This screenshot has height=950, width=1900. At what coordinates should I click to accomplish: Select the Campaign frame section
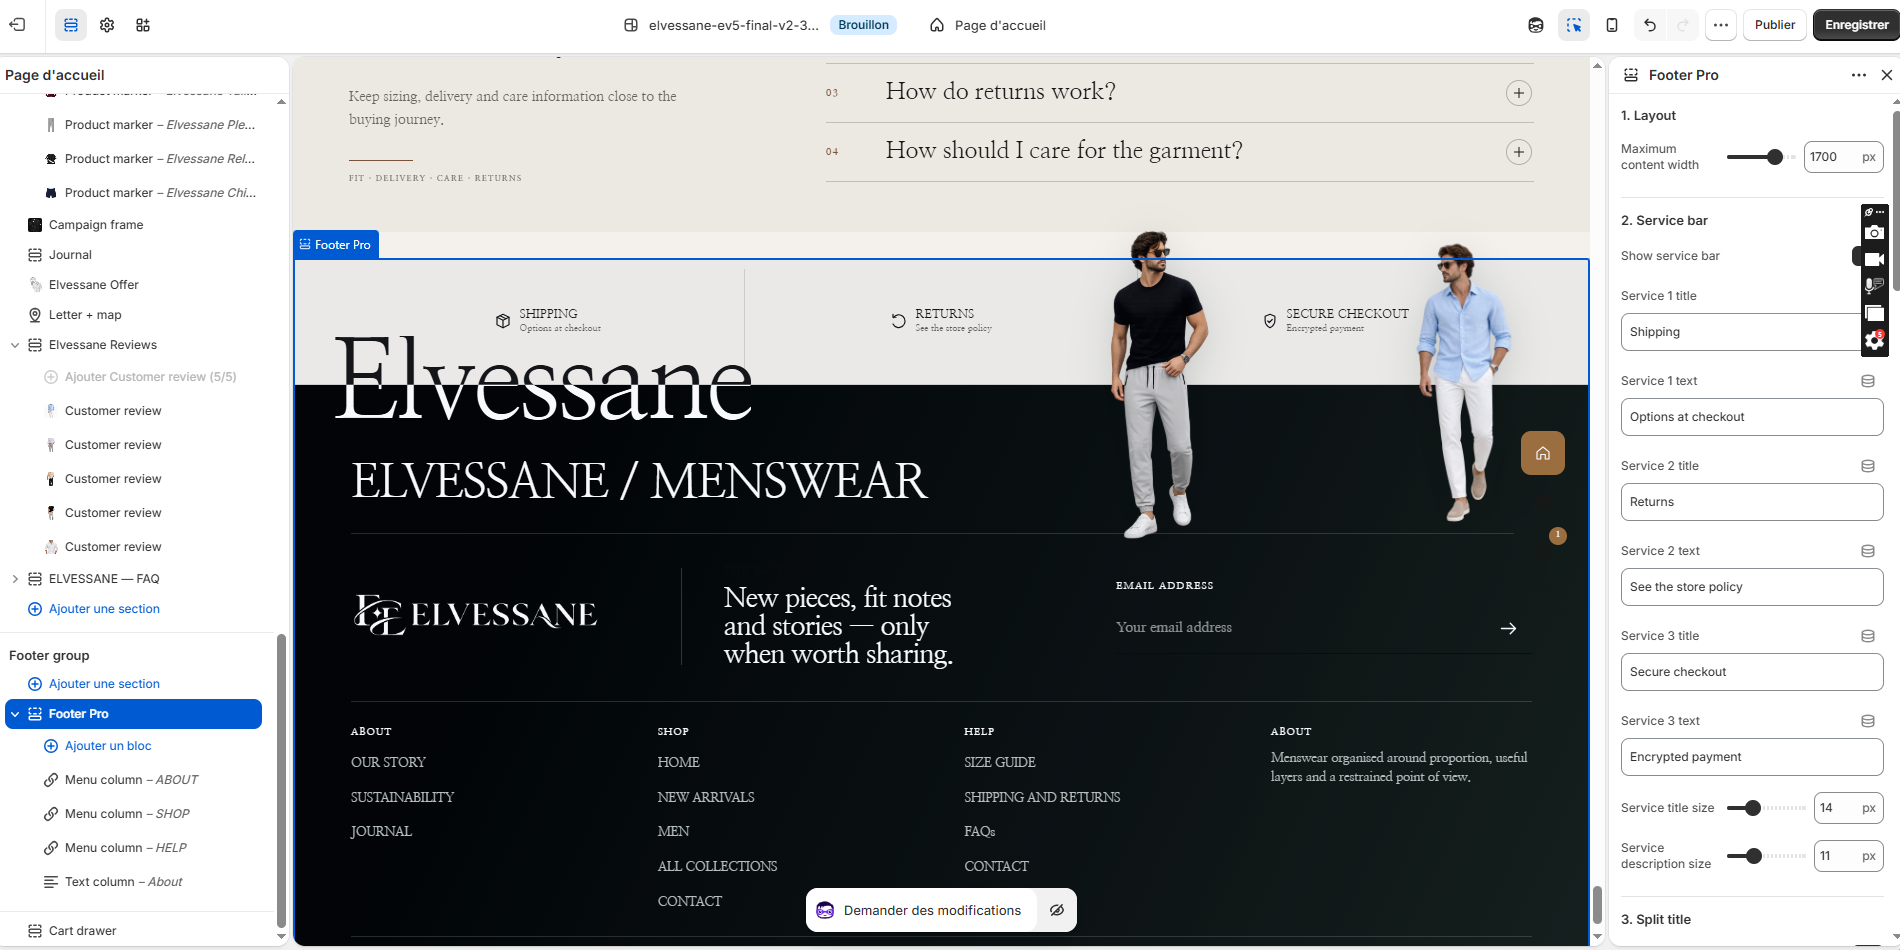coord(96,225)
